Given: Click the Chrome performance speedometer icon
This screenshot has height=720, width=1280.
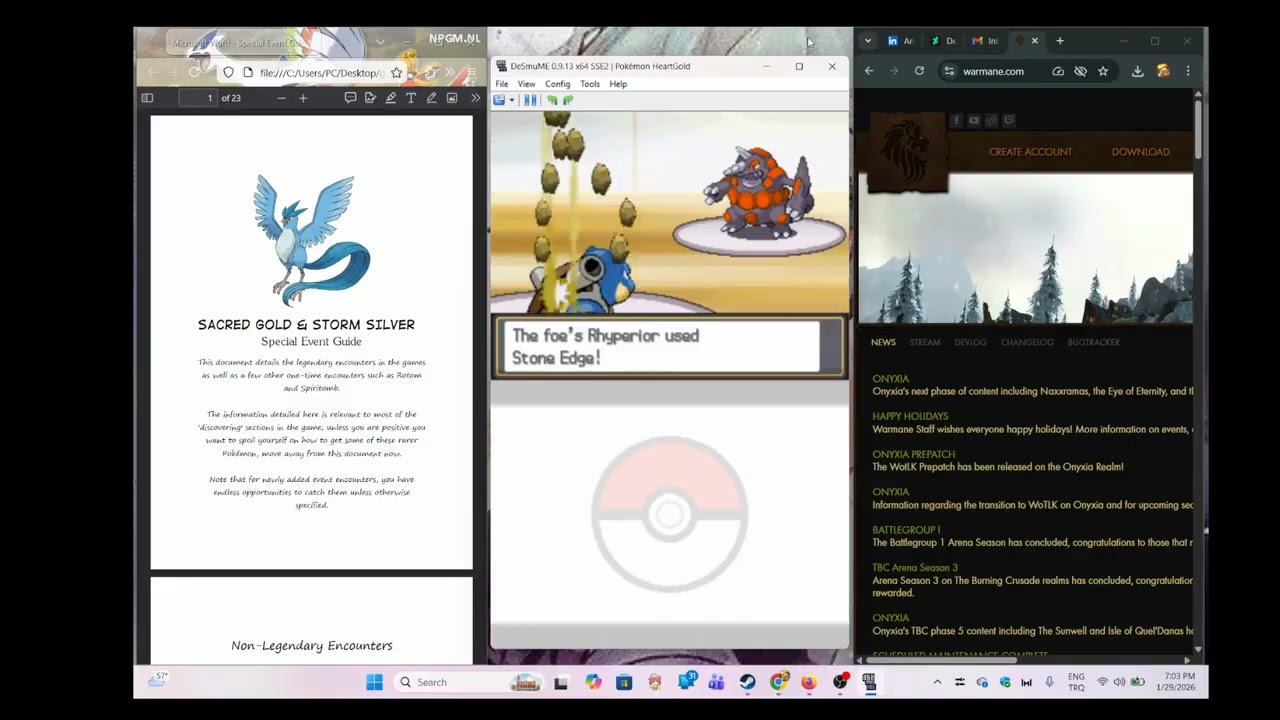Looking at the screenshot, I should point(1058,71).
